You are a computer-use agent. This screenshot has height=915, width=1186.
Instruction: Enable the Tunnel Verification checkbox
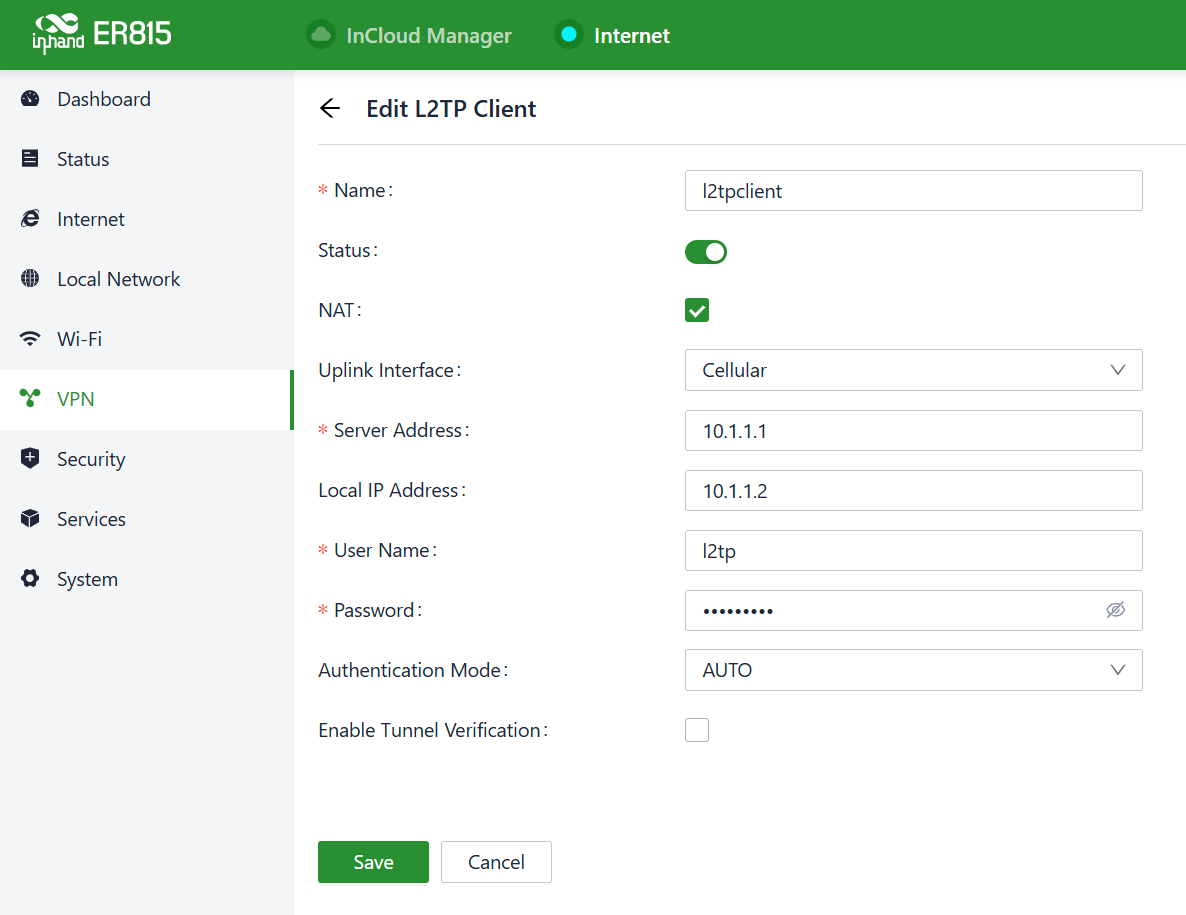[x=697, y=731]
